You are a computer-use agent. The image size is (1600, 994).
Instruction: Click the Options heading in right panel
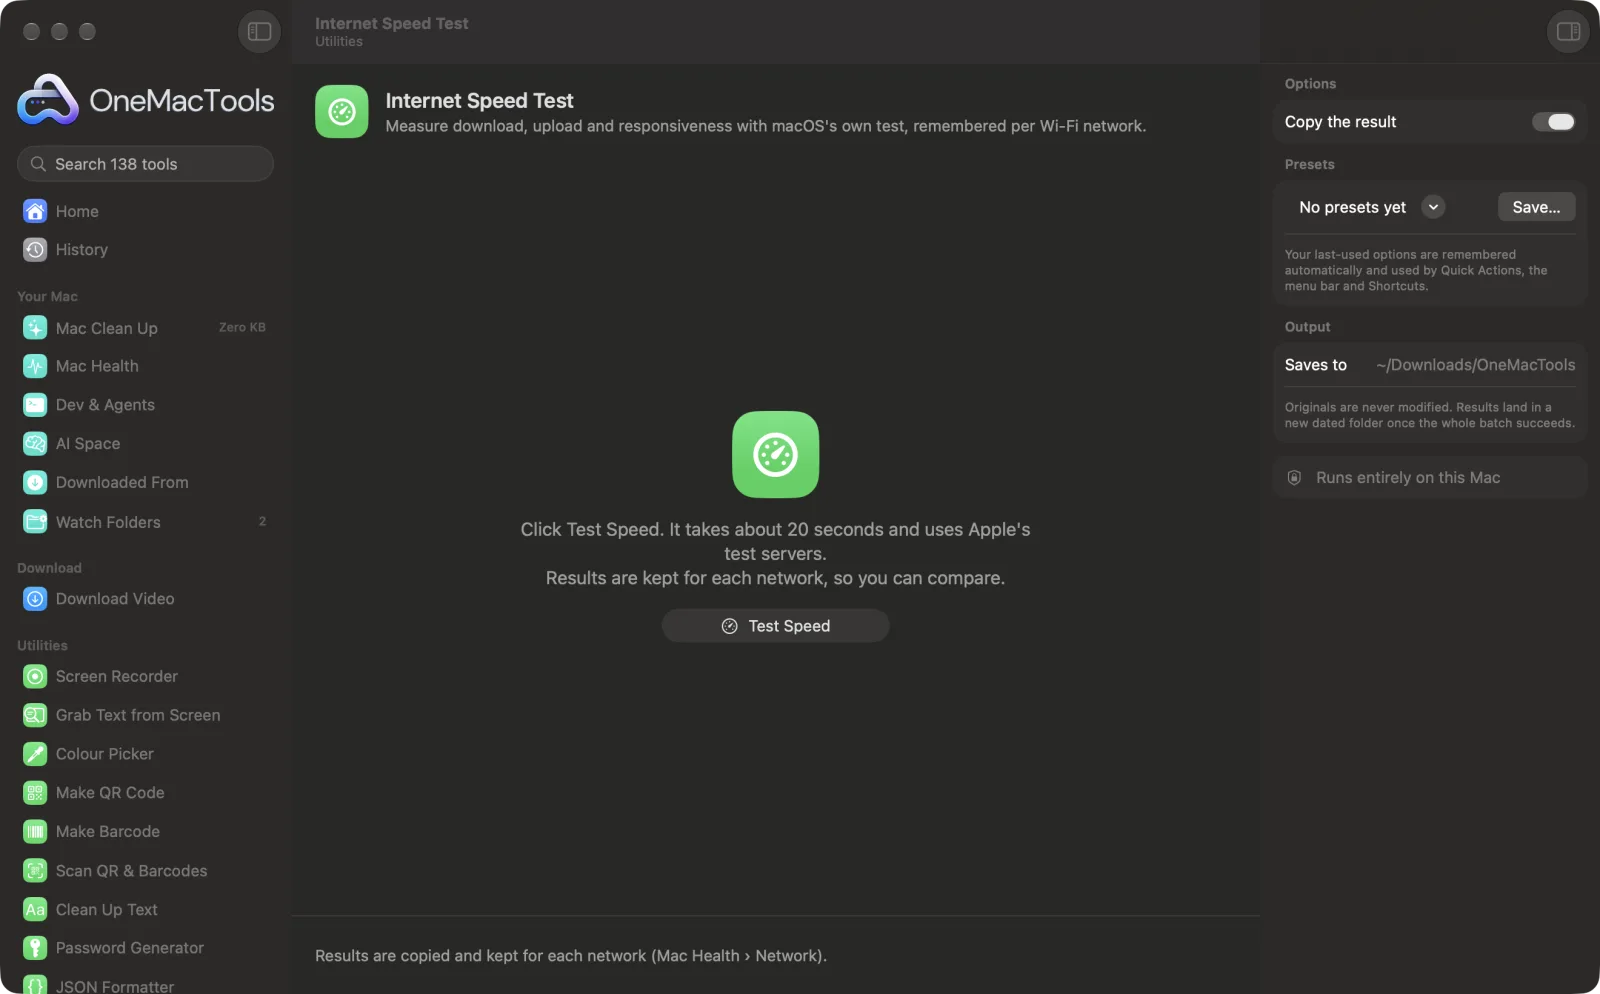(x=1310, y=84)
